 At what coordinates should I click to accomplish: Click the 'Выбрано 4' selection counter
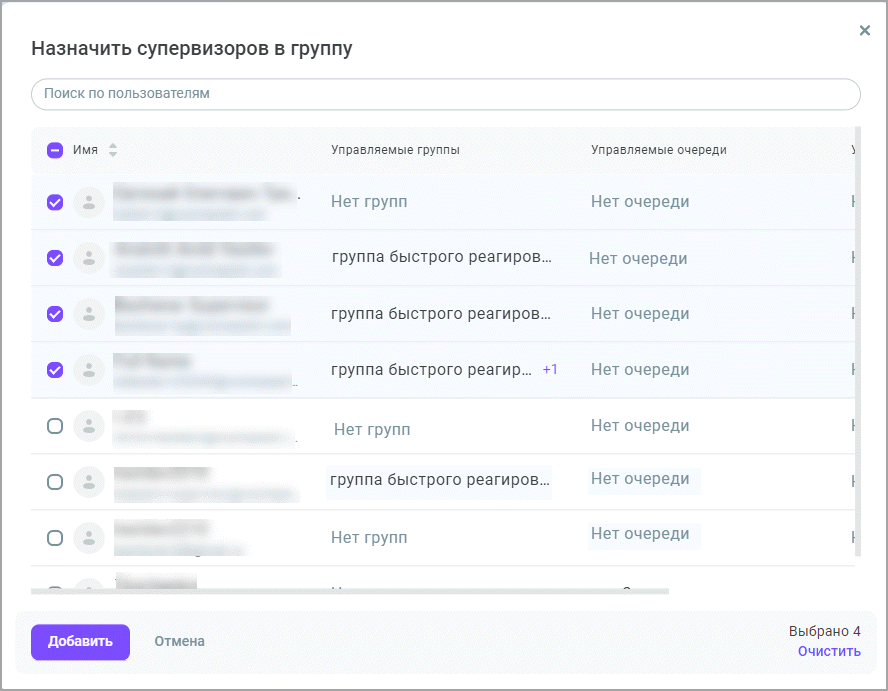click(x=825, y=631)
